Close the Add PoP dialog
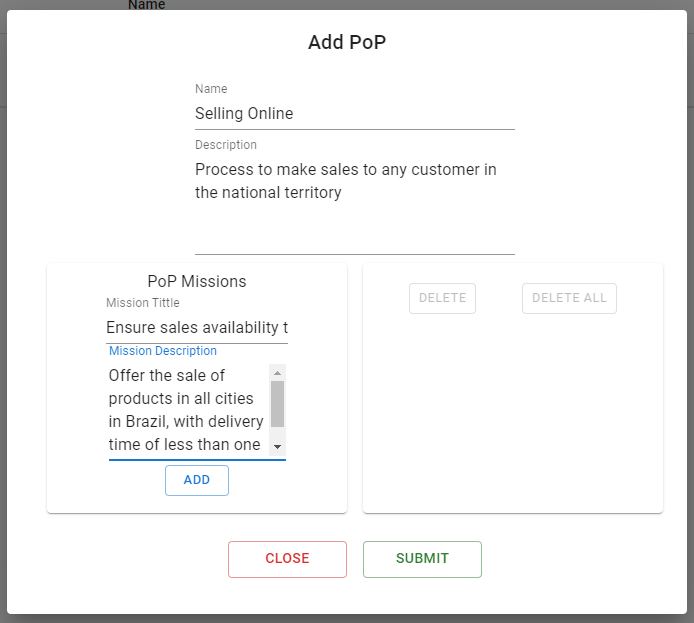 coord(287,559)
